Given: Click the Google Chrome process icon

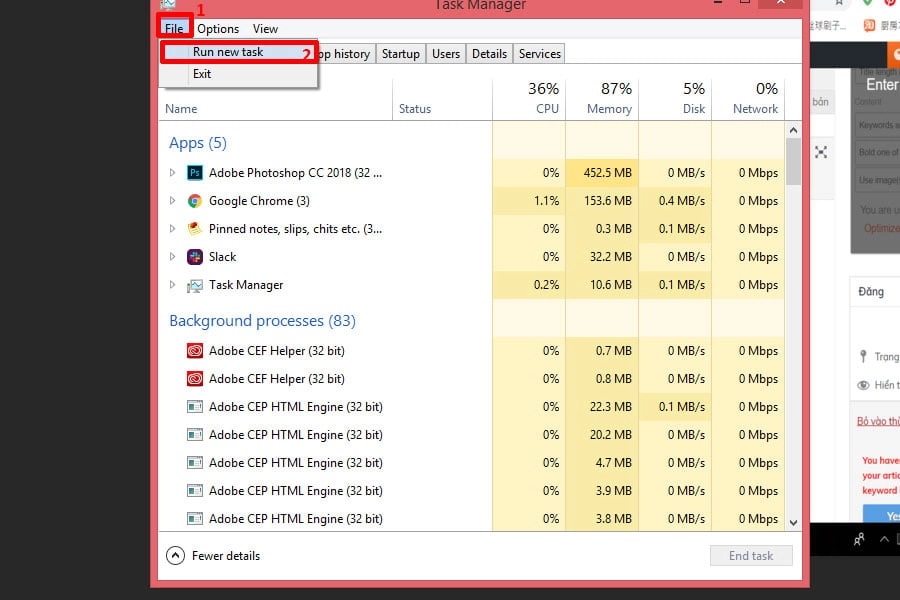Looking at the screenshot, I should point(195,201).
